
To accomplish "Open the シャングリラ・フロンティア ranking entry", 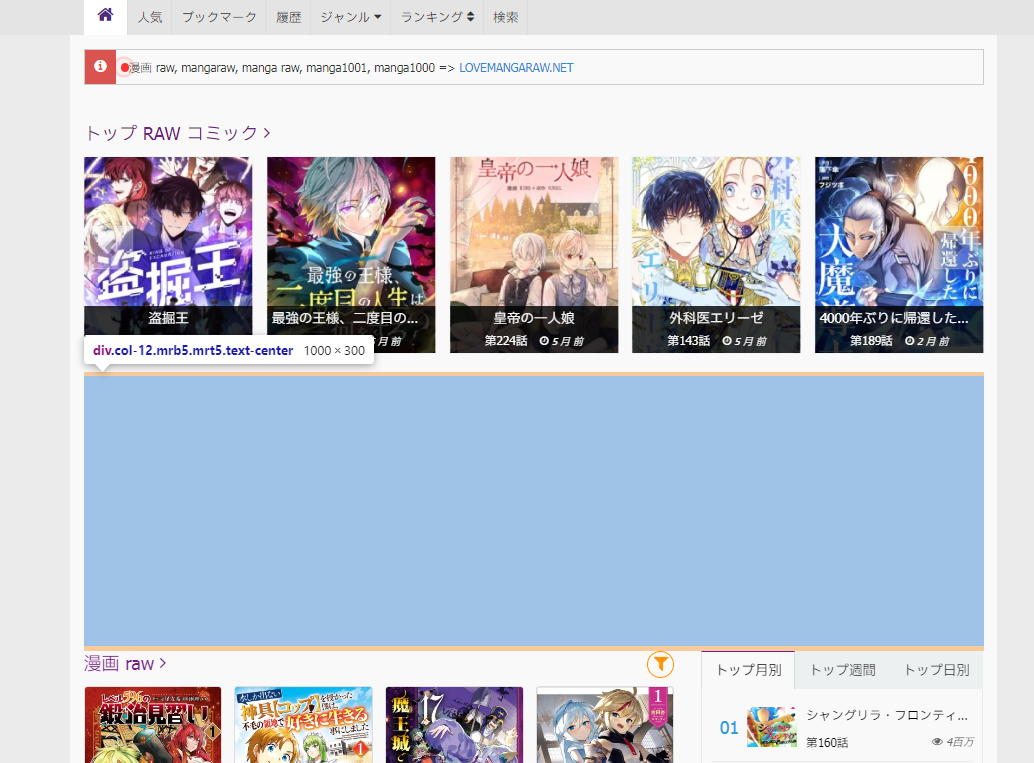I will (x=886, y=716).
